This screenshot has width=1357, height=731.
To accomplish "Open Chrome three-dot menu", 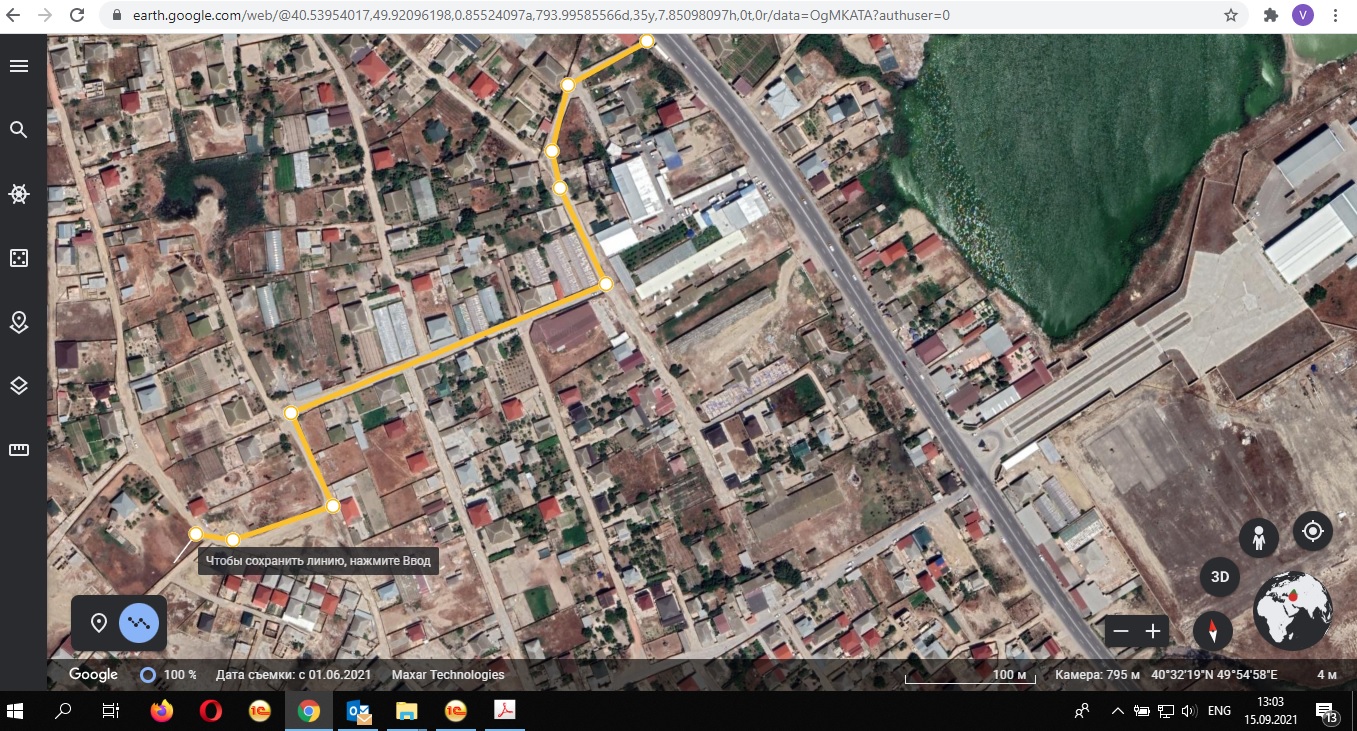I will pos(1336,16).
